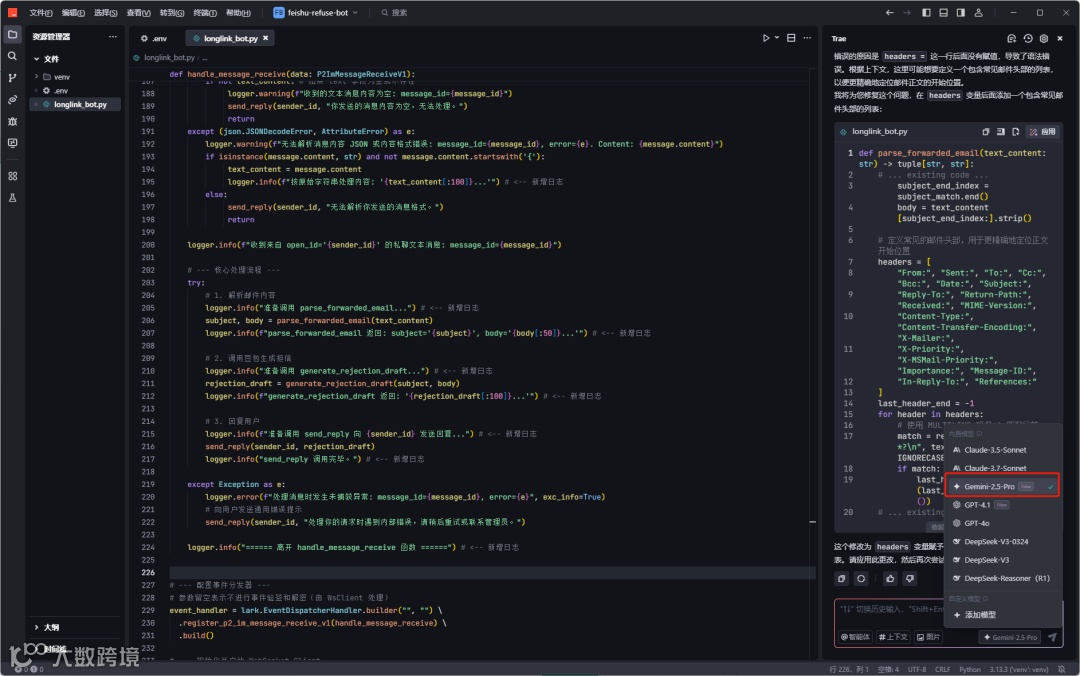This screenshot has width=1080, height=676.
Task: Switch to the .env editor tab
Action: [154, 39]
